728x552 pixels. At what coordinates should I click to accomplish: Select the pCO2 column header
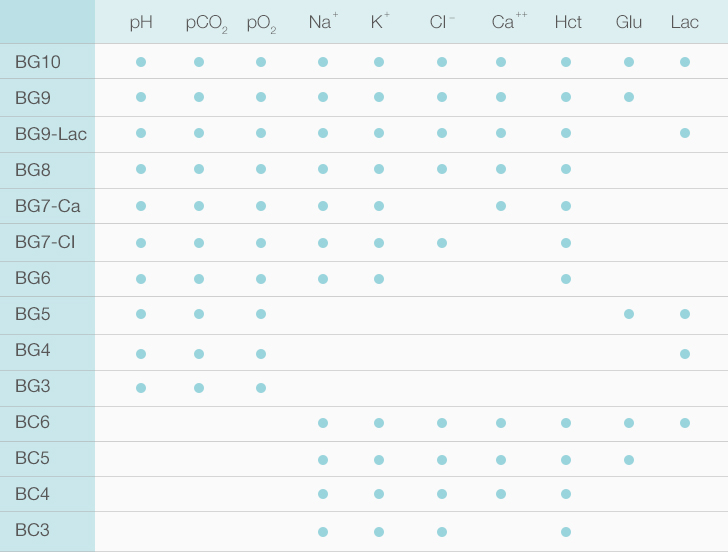point(207,23)
